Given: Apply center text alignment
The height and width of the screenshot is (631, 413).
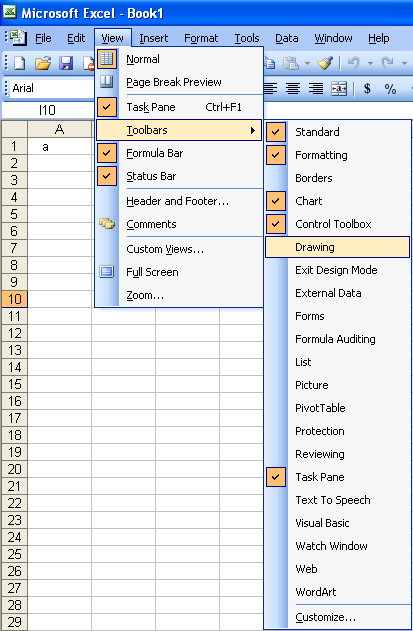Looking at the screenshot, I should tap(293, 89).
